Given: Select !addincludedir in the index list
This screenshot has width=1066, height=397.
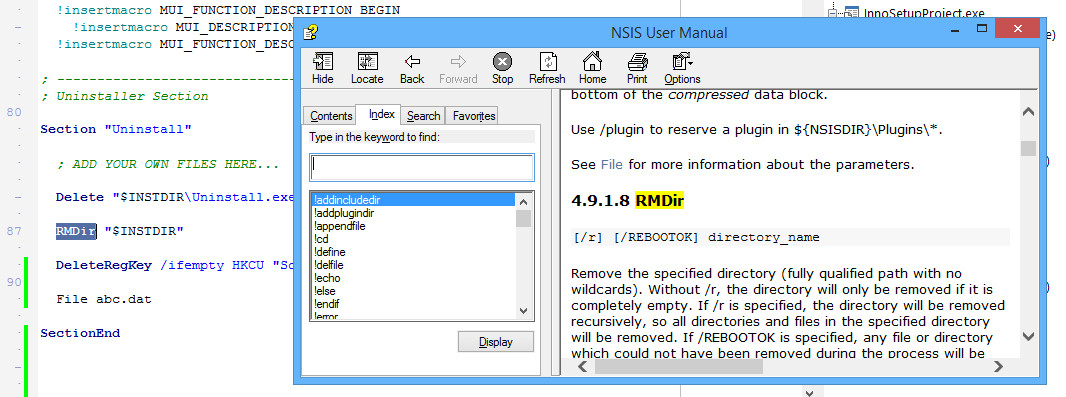Looking at the screenshot, I should [x=413, y=201].
